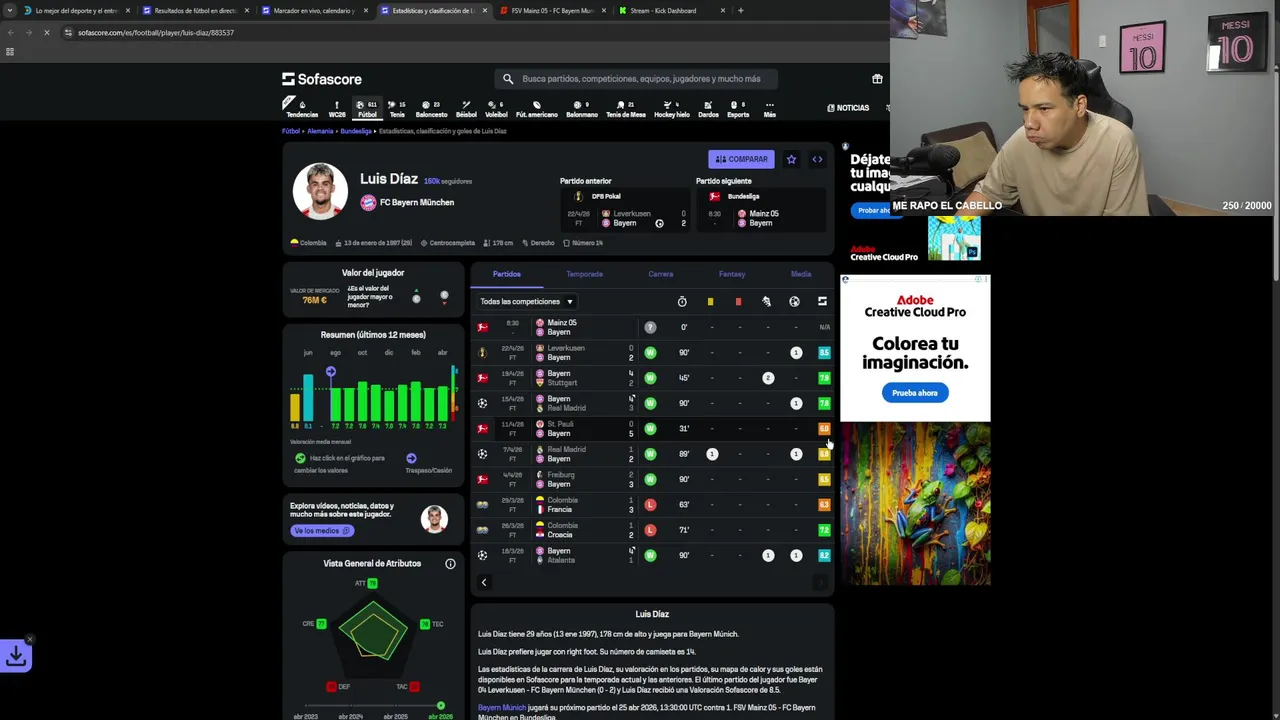Click the assists boot column icon
The image size is (1280, 720).
[766, 301]
